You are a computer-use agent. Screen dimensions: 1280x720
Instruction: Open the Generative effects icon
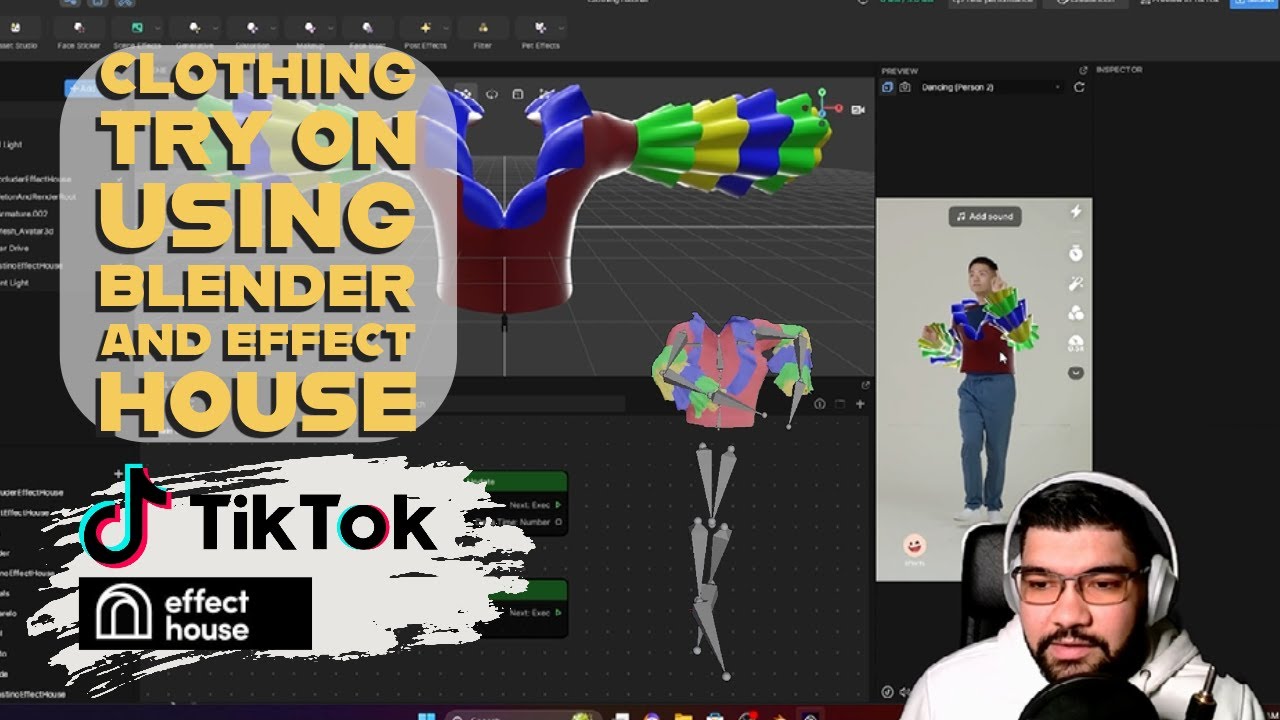tap(194, 28)
